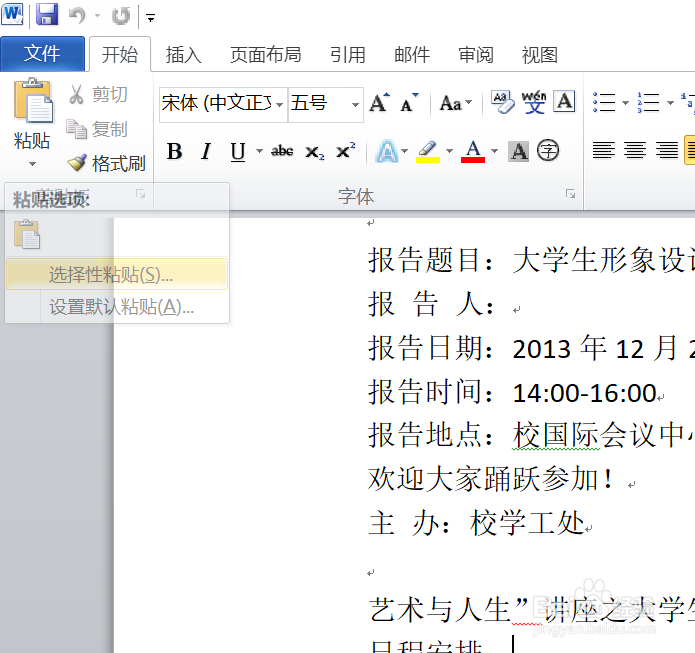Open the Quick Access Toolbar customize dropdown
The height and width of the screenshot is (653, 695).
click(151, 18)
